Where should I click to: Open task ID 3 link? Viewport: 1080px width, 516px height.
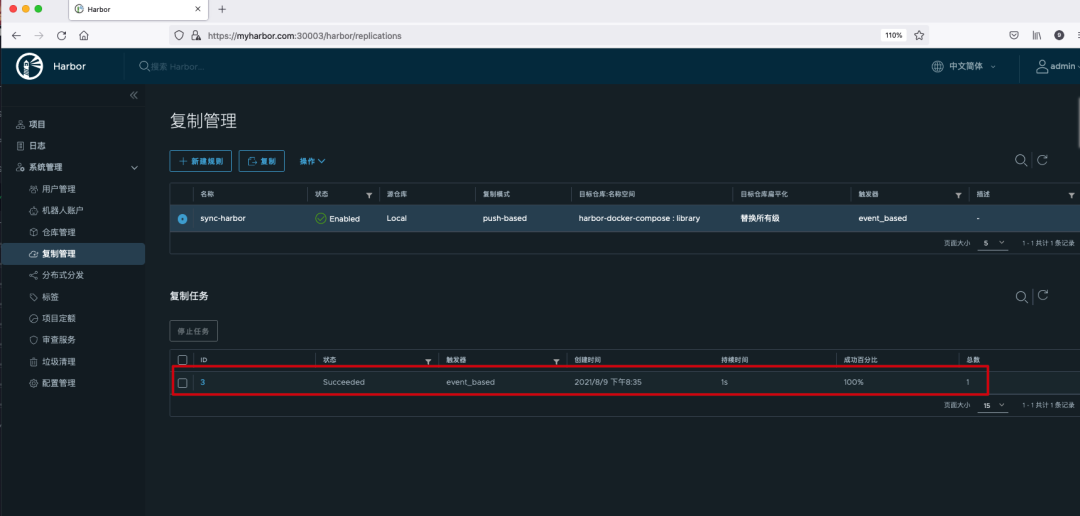click(202, 382)
